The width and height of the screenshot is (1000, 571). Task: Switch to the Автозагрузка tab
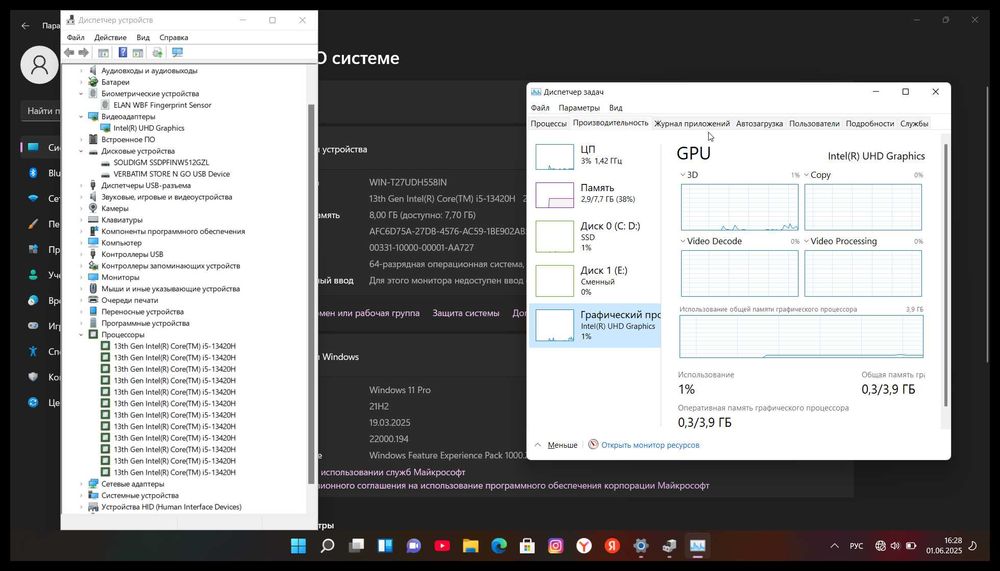click(x=759, y=124)
